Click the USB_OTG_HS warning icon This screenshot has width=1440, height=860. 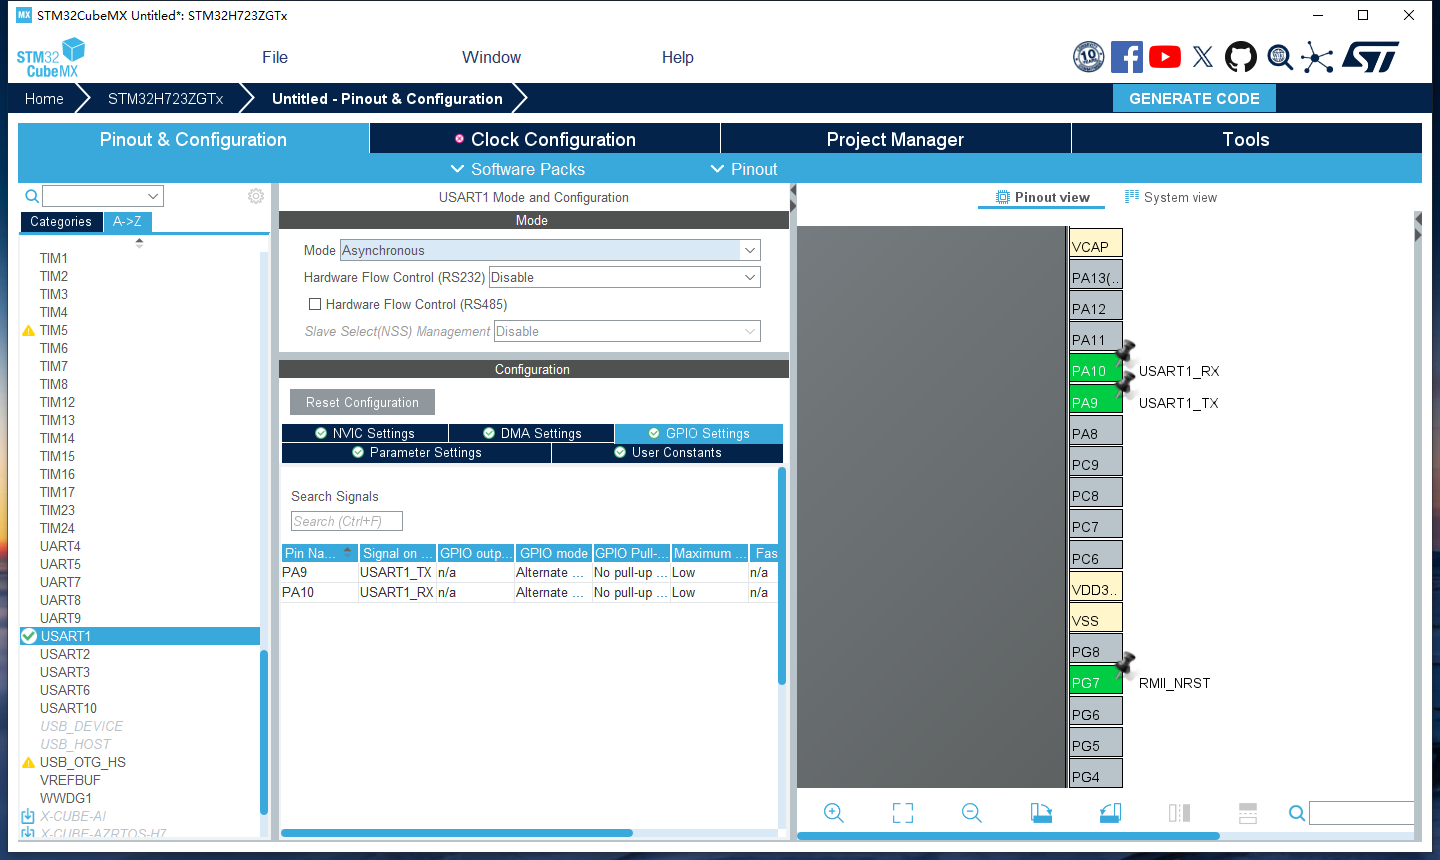pyautogui.click(x=28, y=762)
